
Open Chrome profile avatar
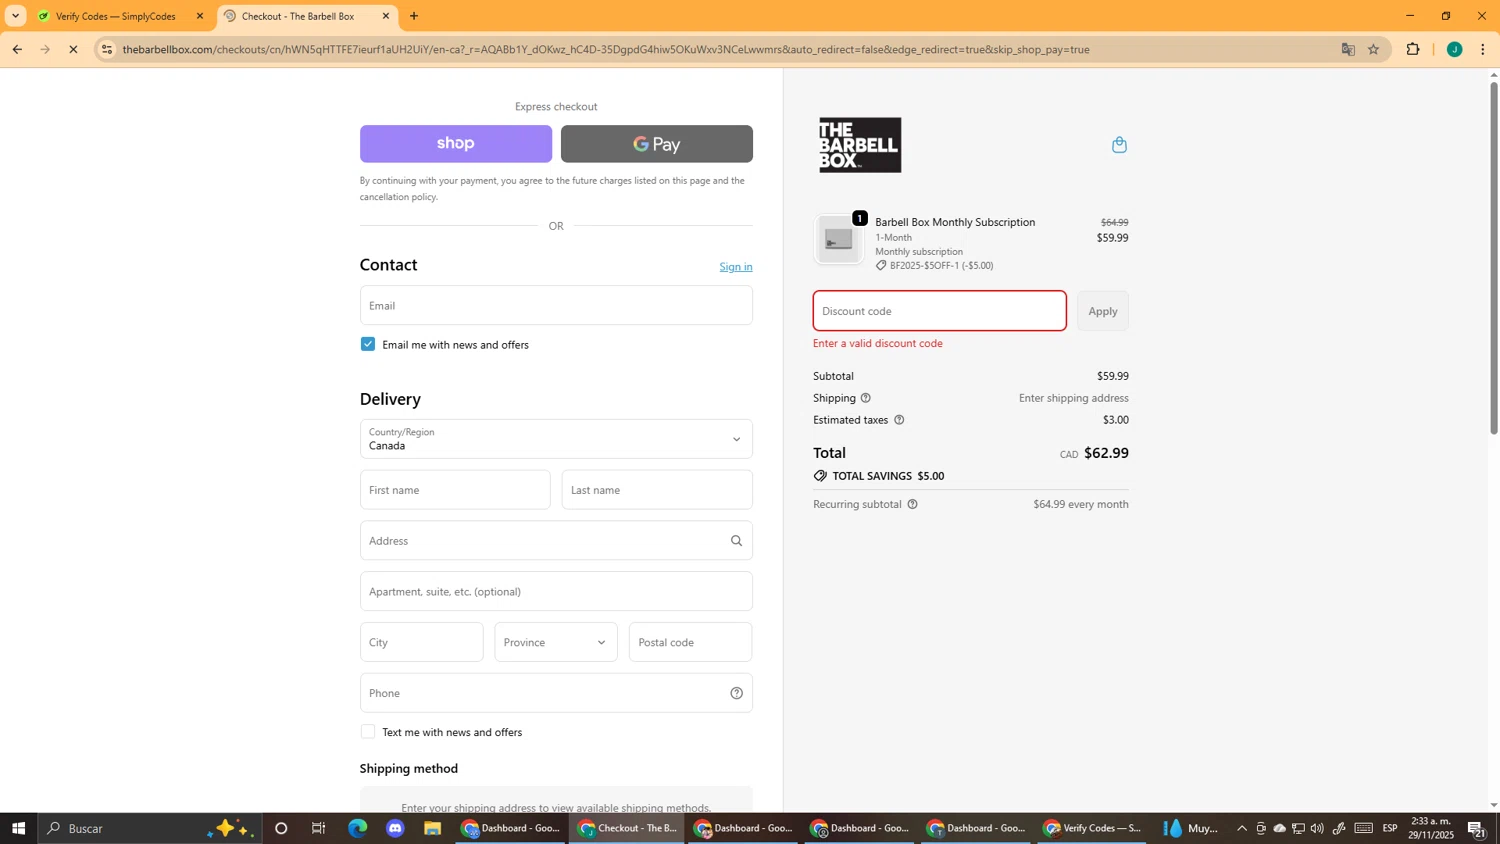[1454, 49]
